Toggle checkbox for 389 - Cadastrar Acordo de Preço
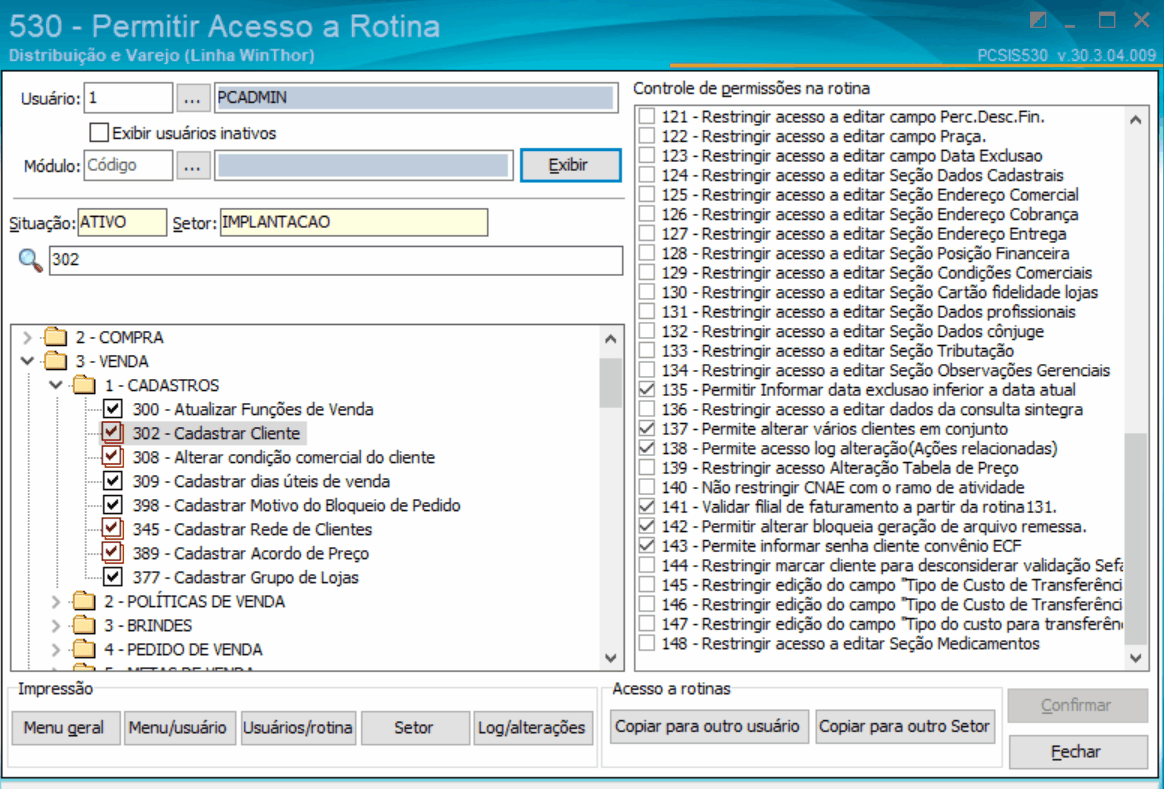The width and height of the screenshot is (1164, 789). point(112,553)
